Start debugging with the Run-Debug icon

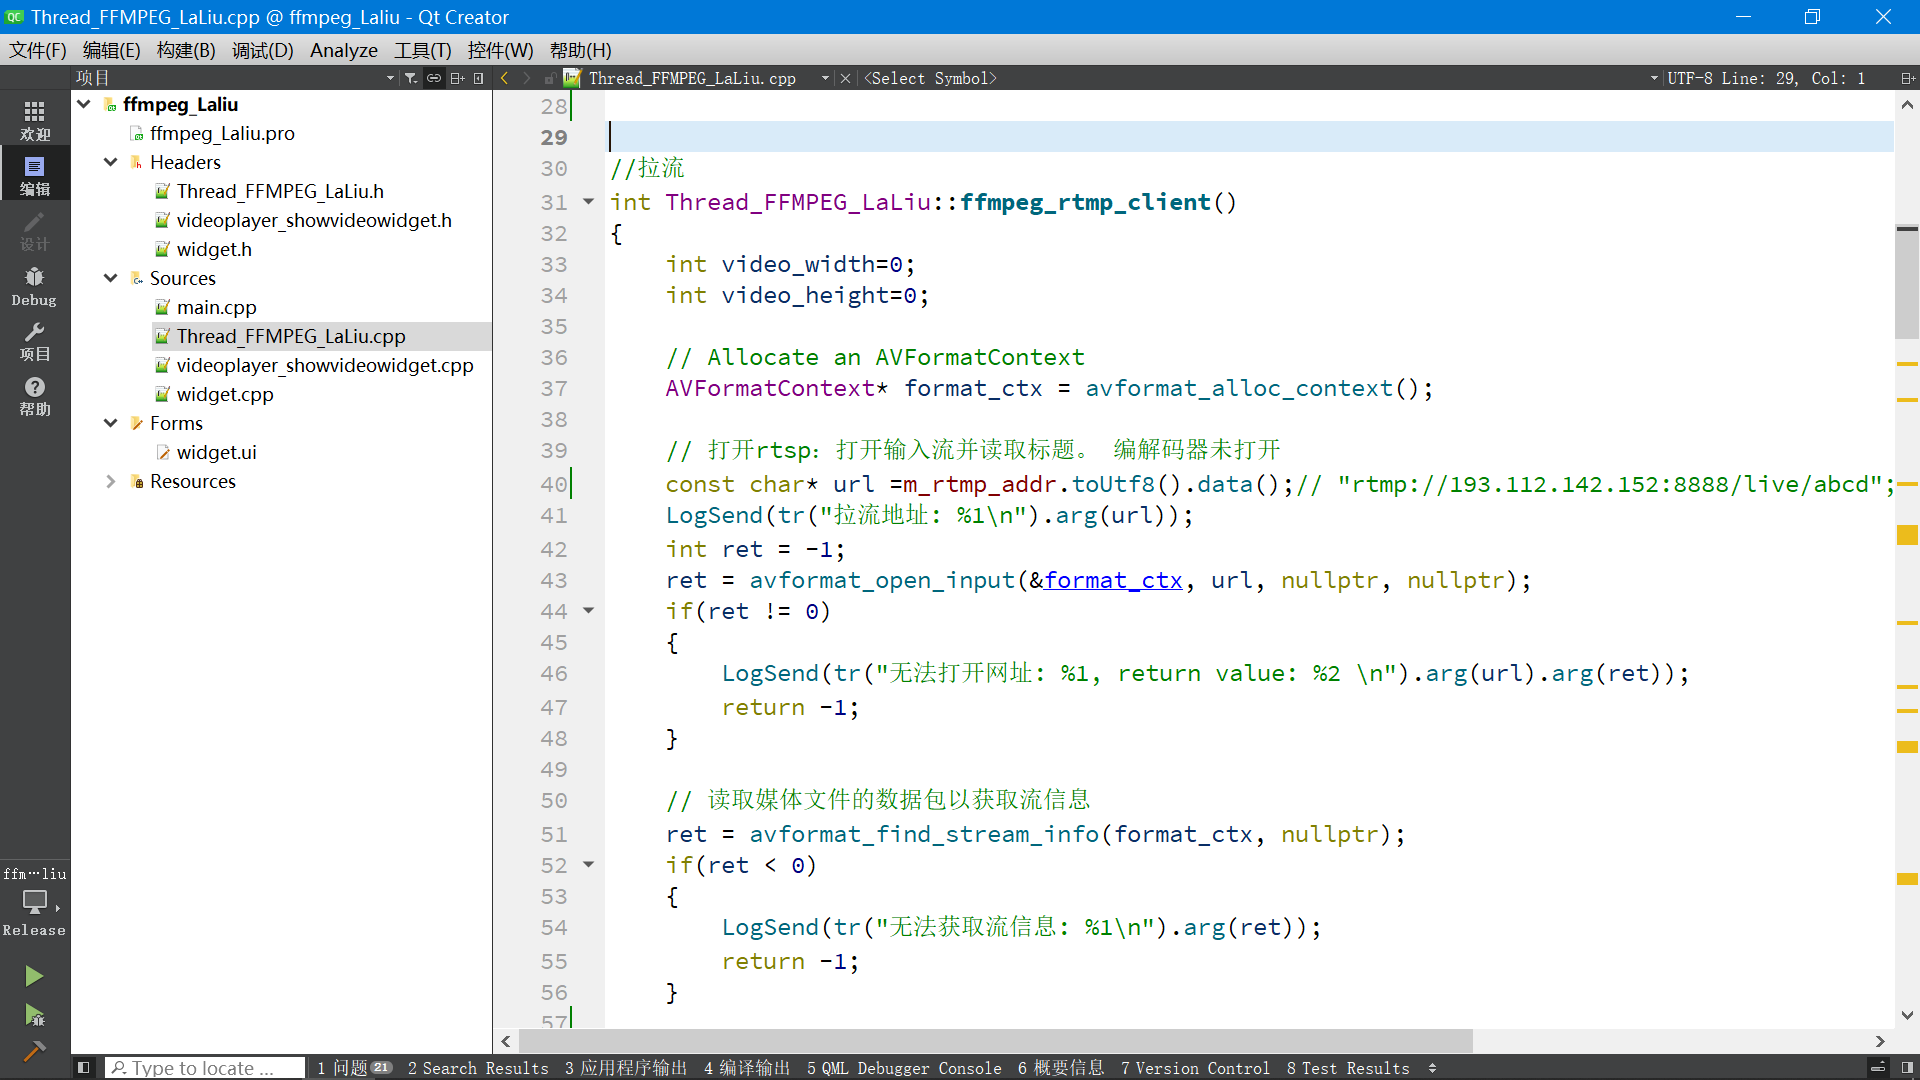[34, 1016]
